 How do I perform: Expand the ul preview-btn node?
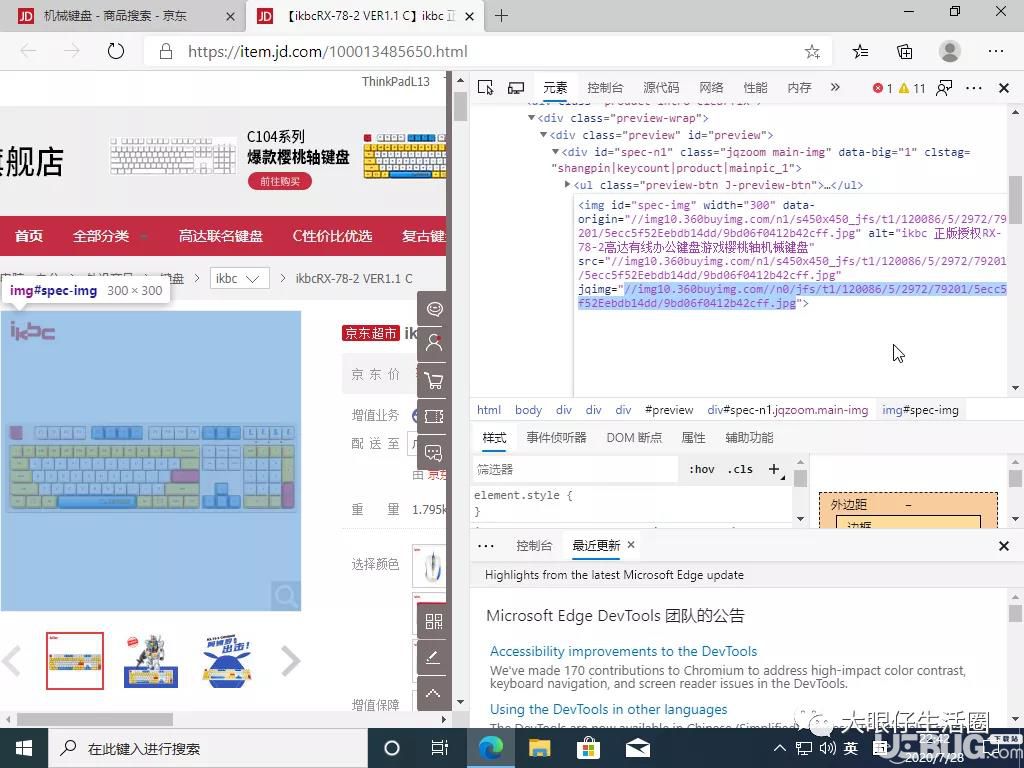568,185
